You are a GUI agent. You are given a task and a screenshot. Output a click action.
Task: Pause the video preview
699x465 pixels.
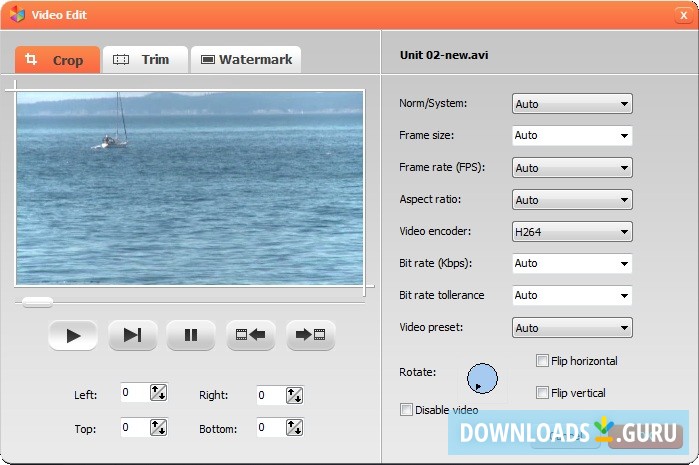pos(191,335)
